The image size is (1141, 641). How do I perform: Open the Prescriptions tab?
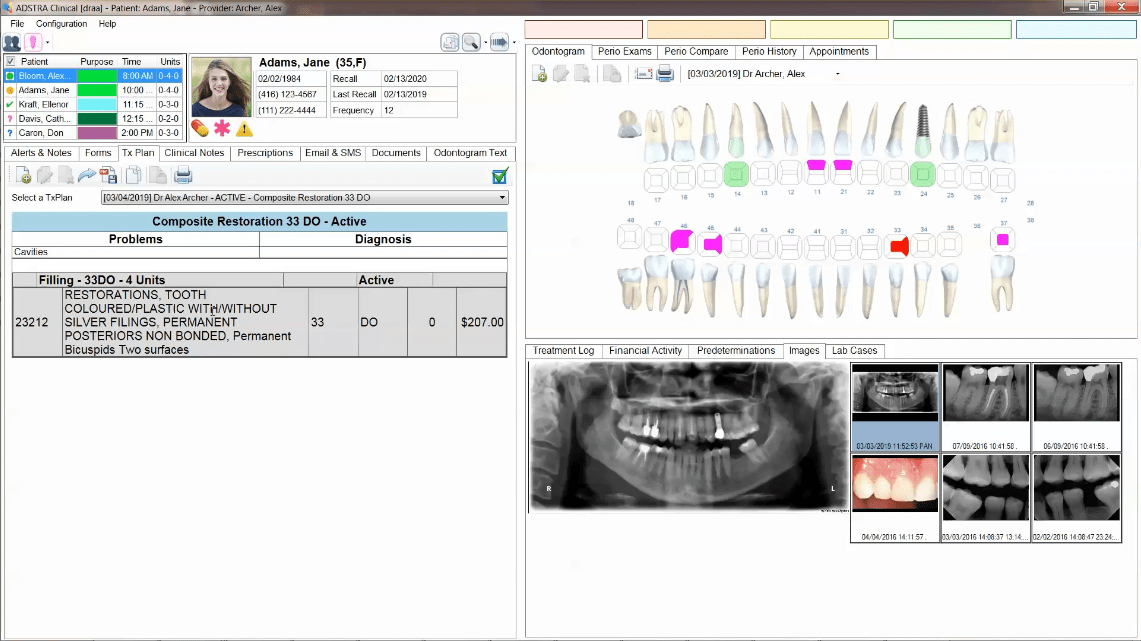point(265,153)
